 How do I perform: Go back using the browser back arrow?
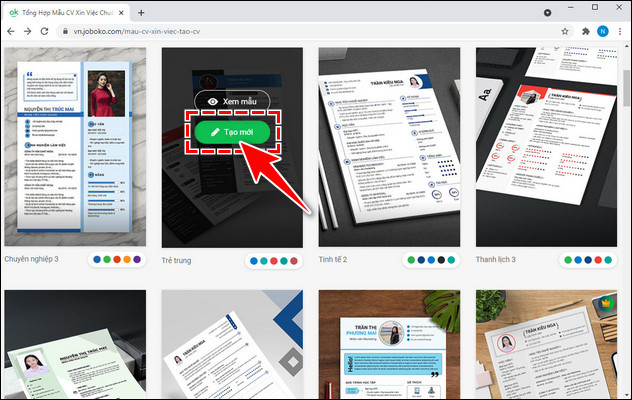point(11,31)
